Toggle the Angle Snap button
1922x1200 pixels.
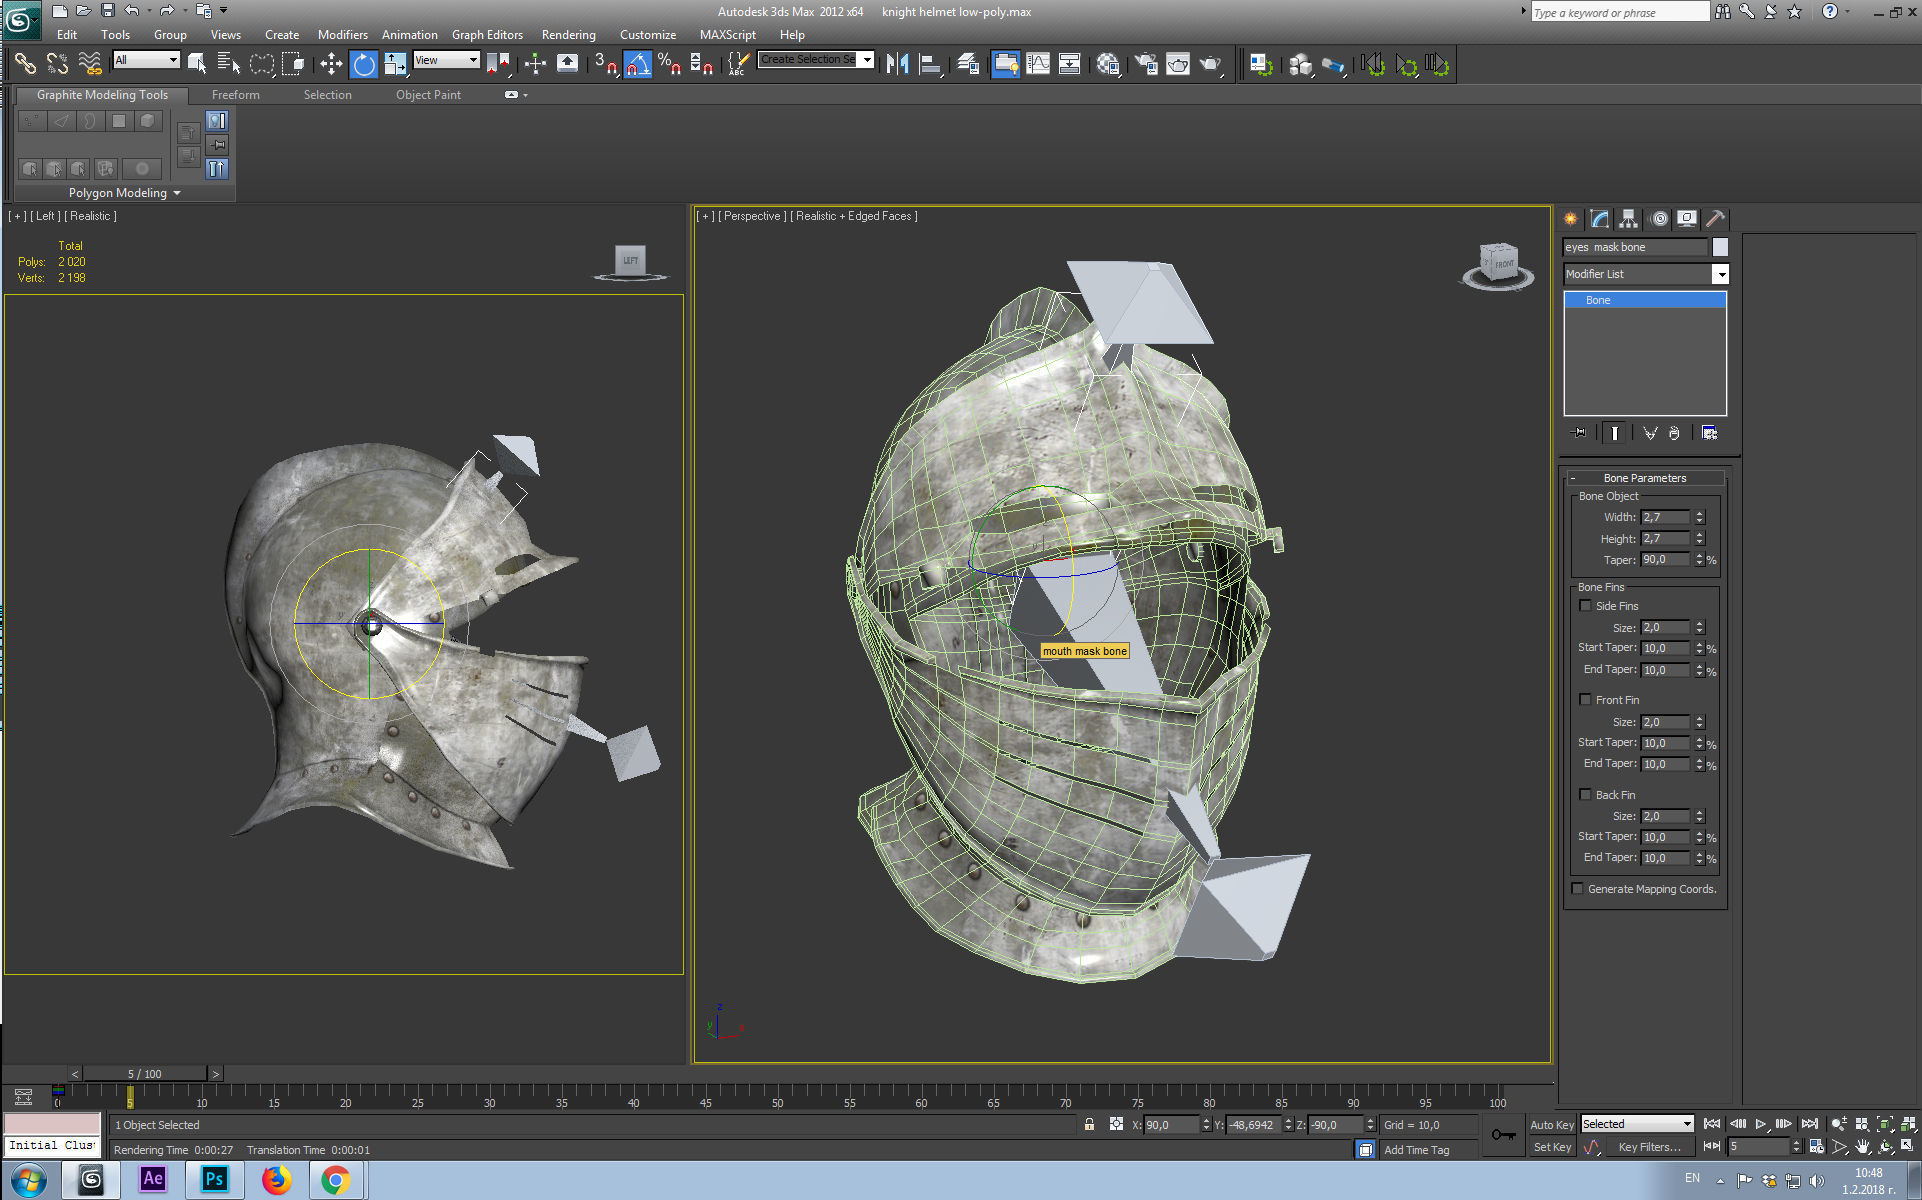tap(637, 65)
